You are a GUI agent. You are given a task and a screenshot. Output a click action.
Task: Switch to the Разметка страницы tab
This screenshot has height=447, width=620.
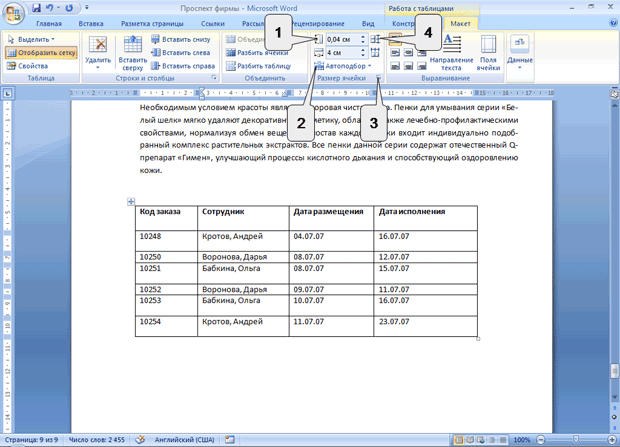tap(152, 24)
